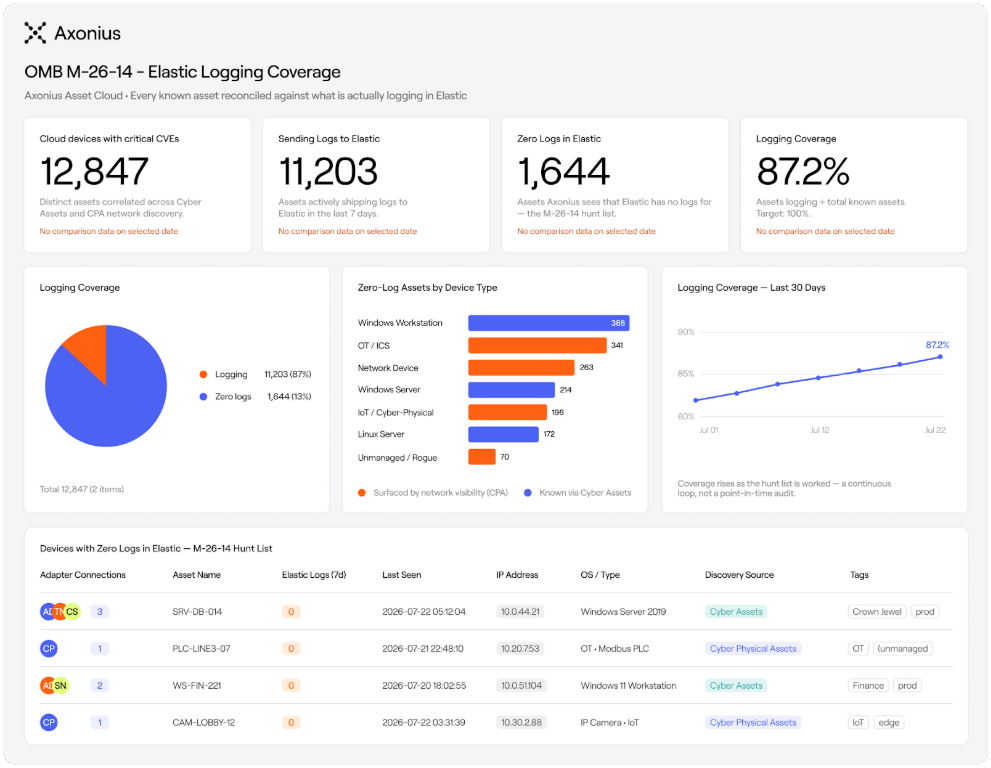Viewport: 991px width, 768px height.
Task: Click the Tags column header
Action: (859, 575)
